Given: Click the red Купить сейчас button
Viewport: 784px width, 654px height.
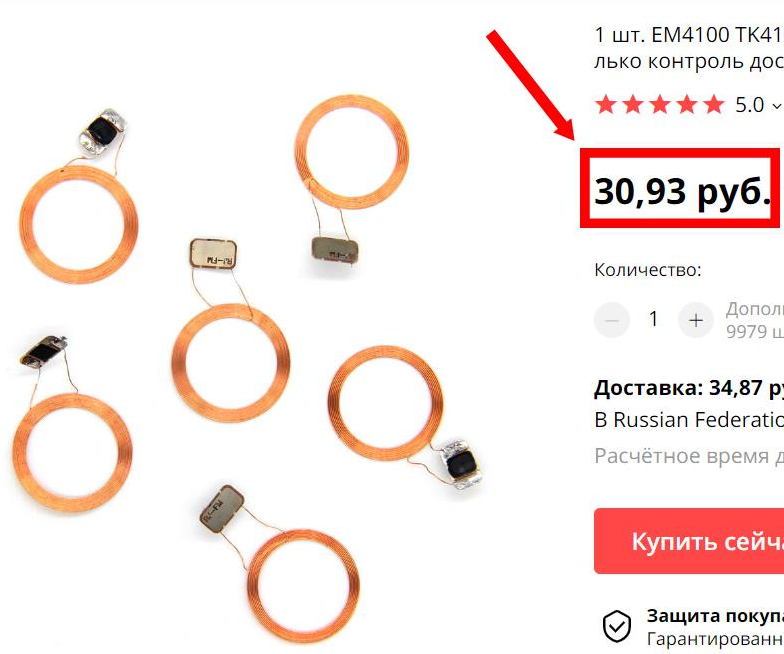Looking at the screenshot, I should click(689, 541).
